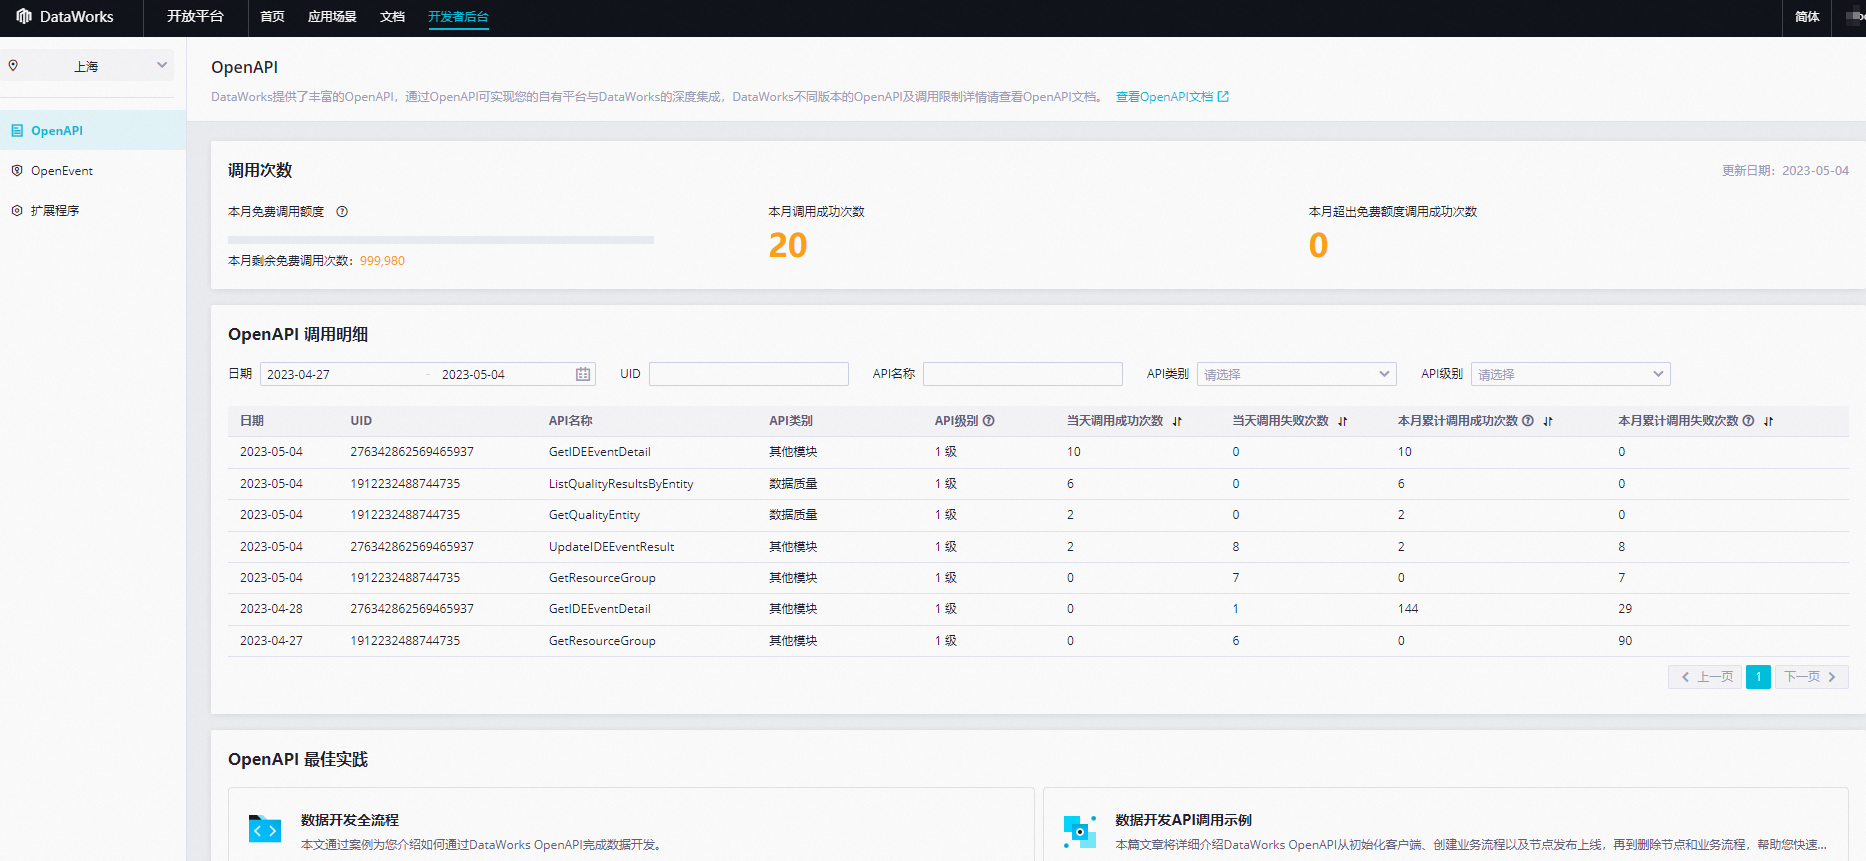
Task: Click the monthly free quota progress bar
Action: point(441,239)
